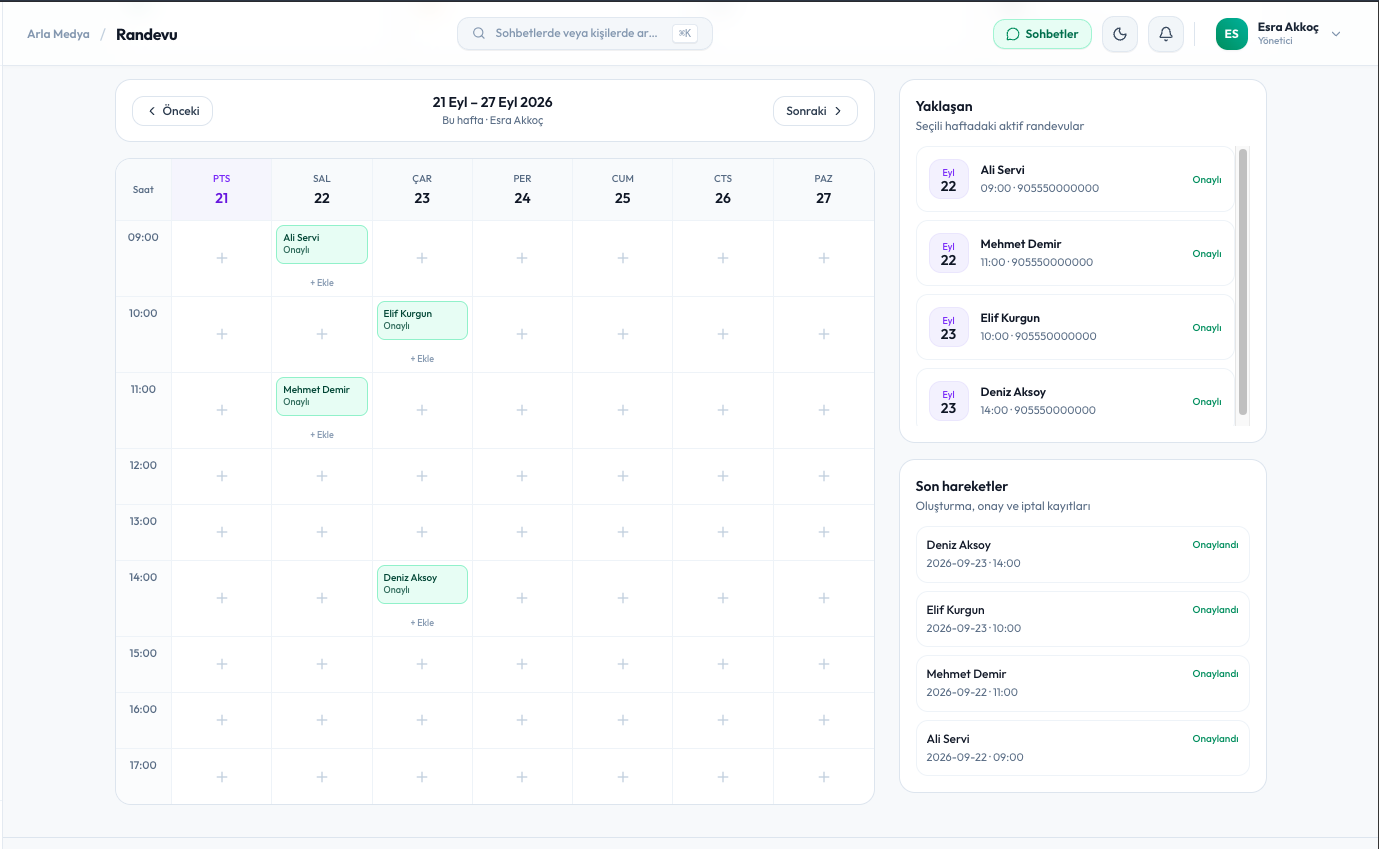The width and height of the screenshot is (1379, 849).
Task: Open Ali Servi appointment in calendar
Action: (322, 244)
